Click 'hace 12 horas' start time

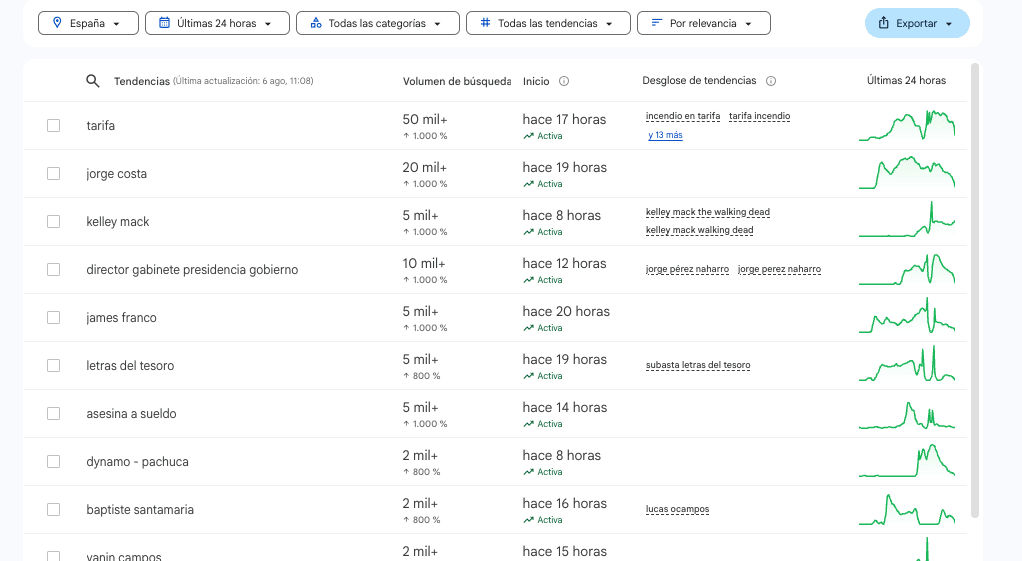point(564,263)
